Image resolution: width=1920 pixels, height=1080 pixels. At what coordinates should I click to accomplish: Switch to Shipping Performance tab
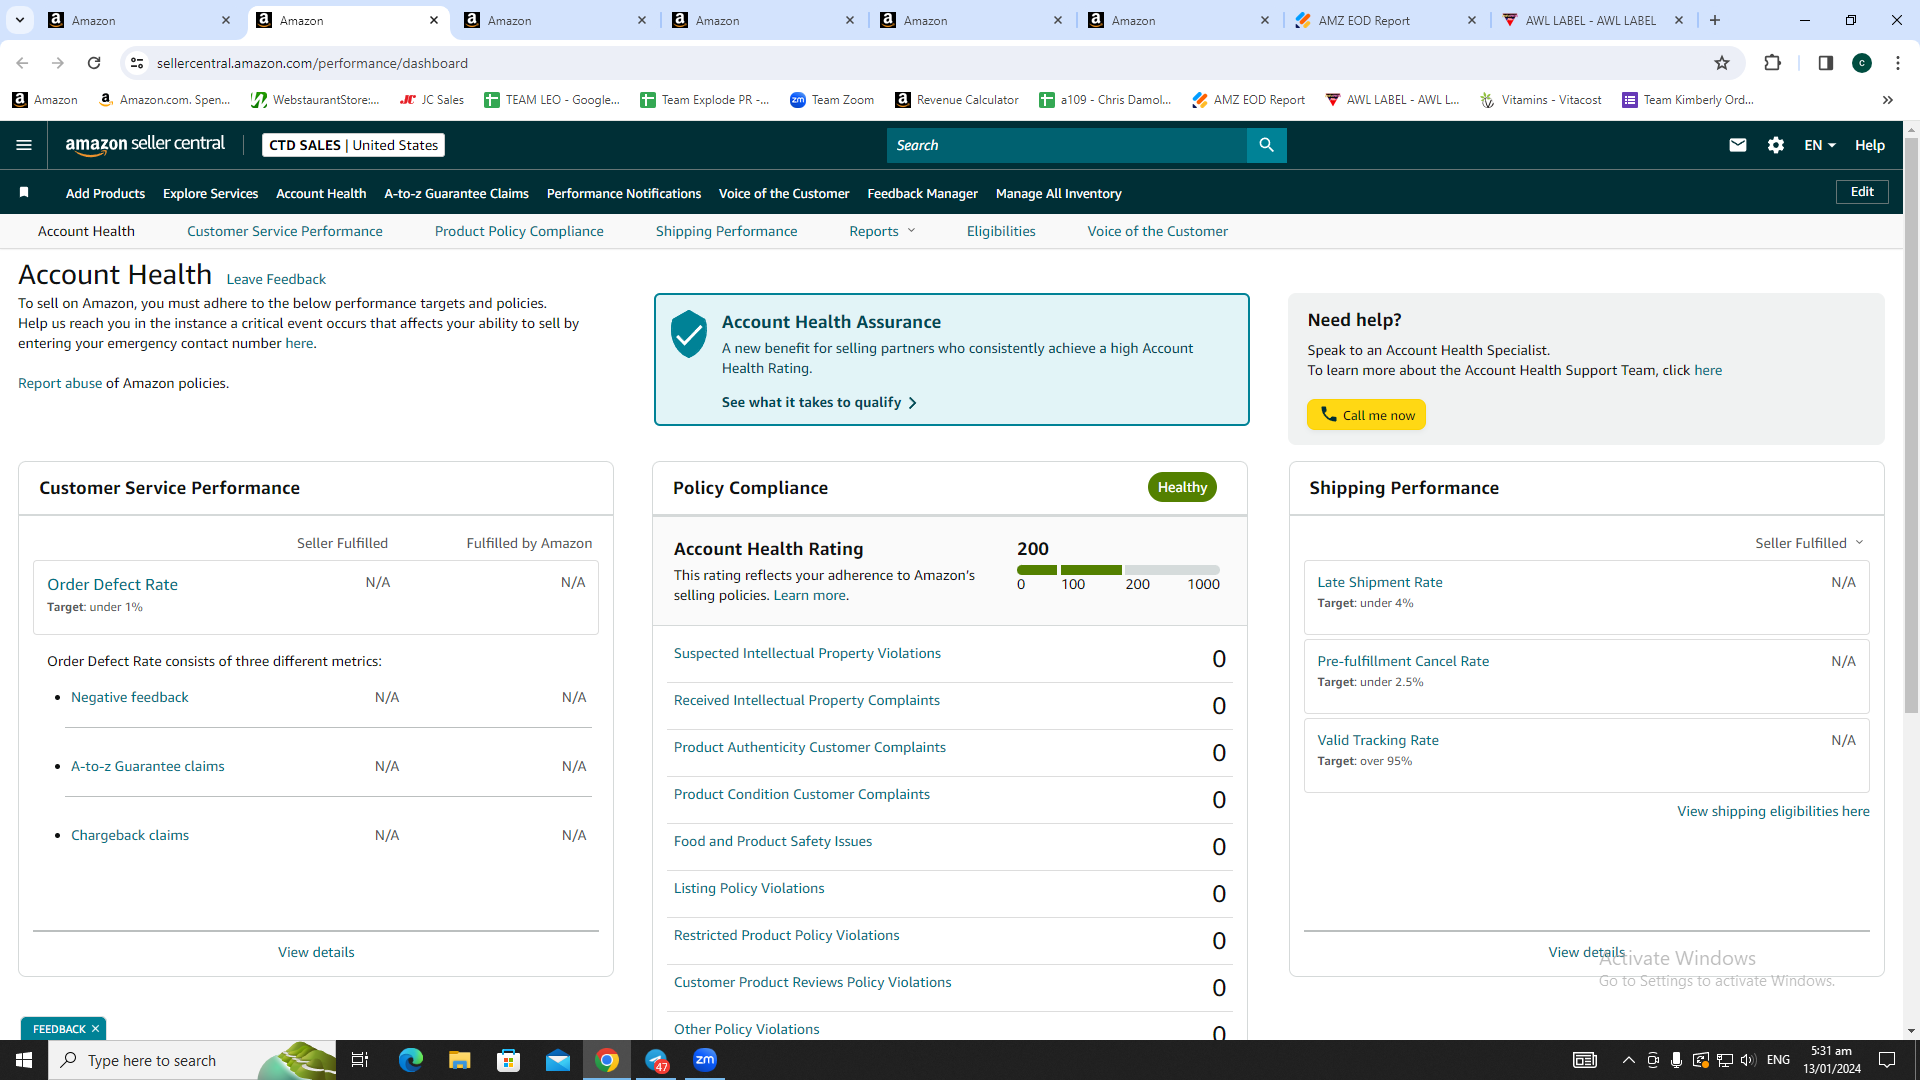click(x=726, y=231)
